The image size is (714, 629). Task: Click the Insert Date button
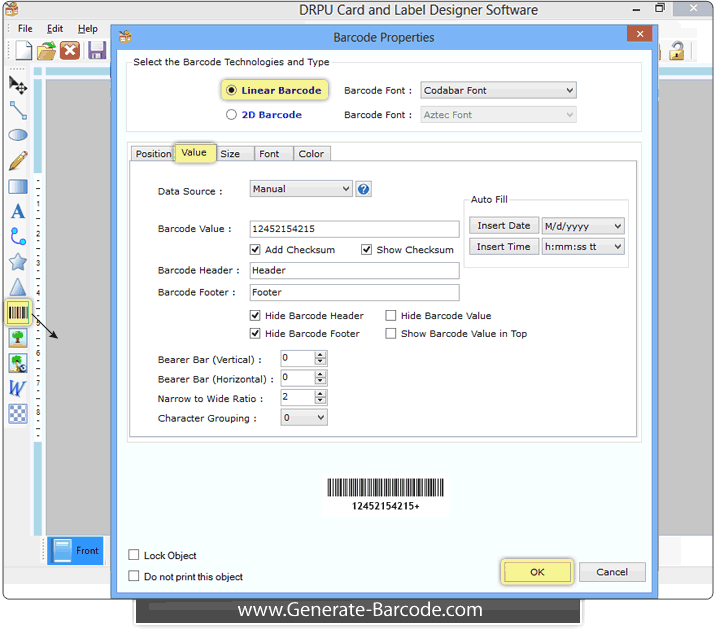504,226
